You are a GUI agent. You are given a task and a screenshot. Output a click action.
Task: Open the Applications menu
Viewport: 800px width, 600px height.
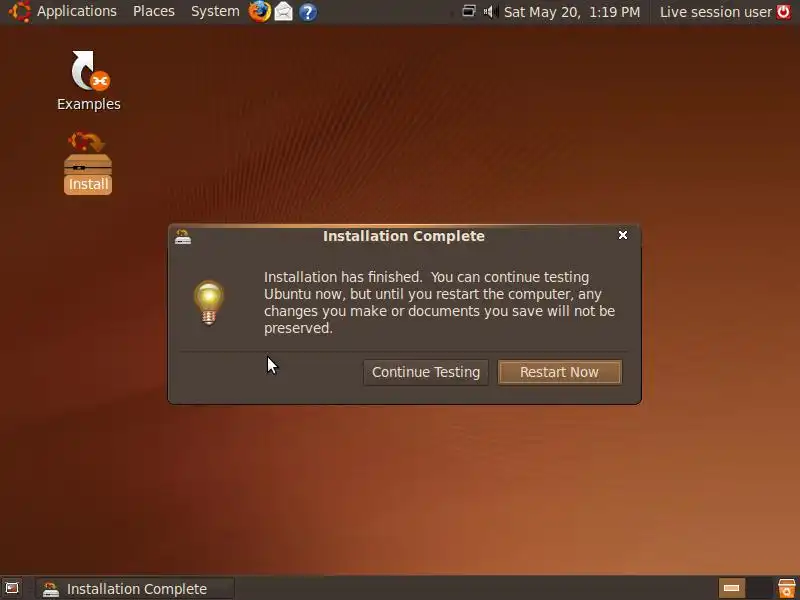click(77, 11)
